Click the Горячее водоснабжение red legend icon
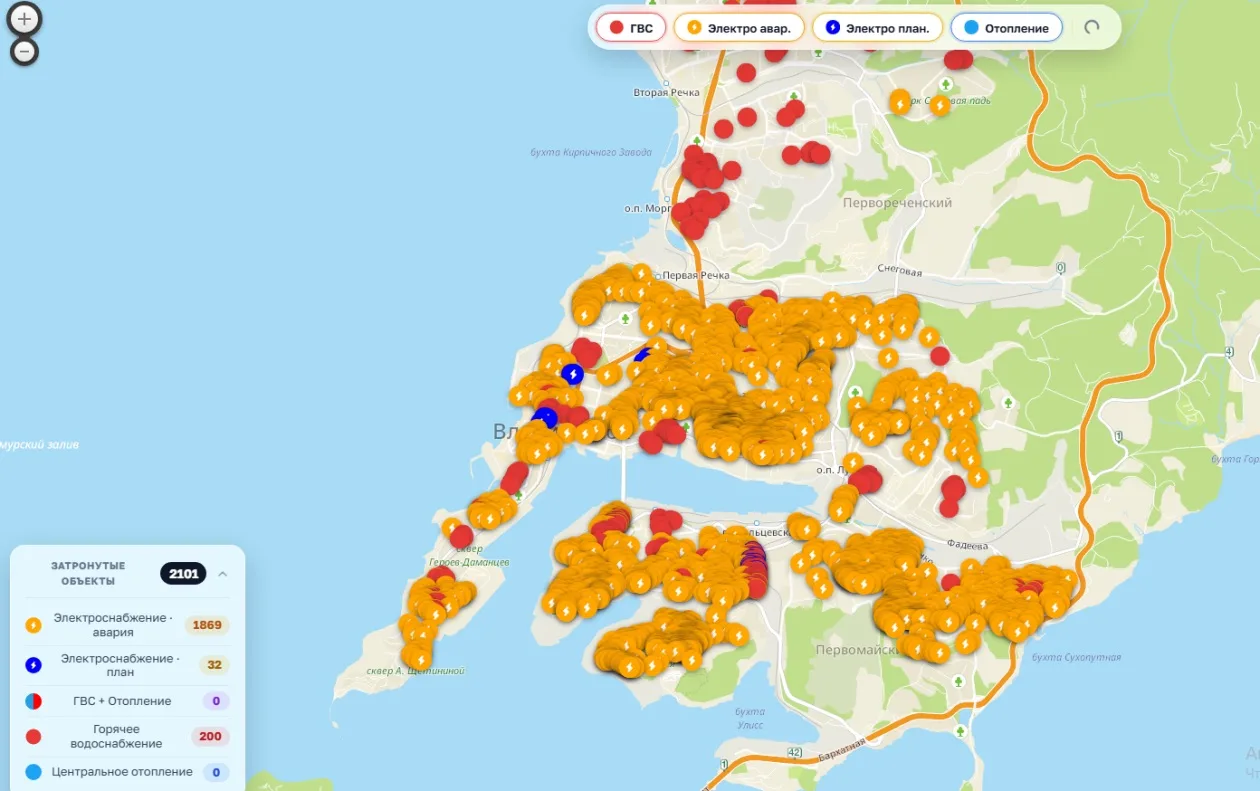Image resolution: width=1260 pixels, height=791 pixels. [33, 737]
